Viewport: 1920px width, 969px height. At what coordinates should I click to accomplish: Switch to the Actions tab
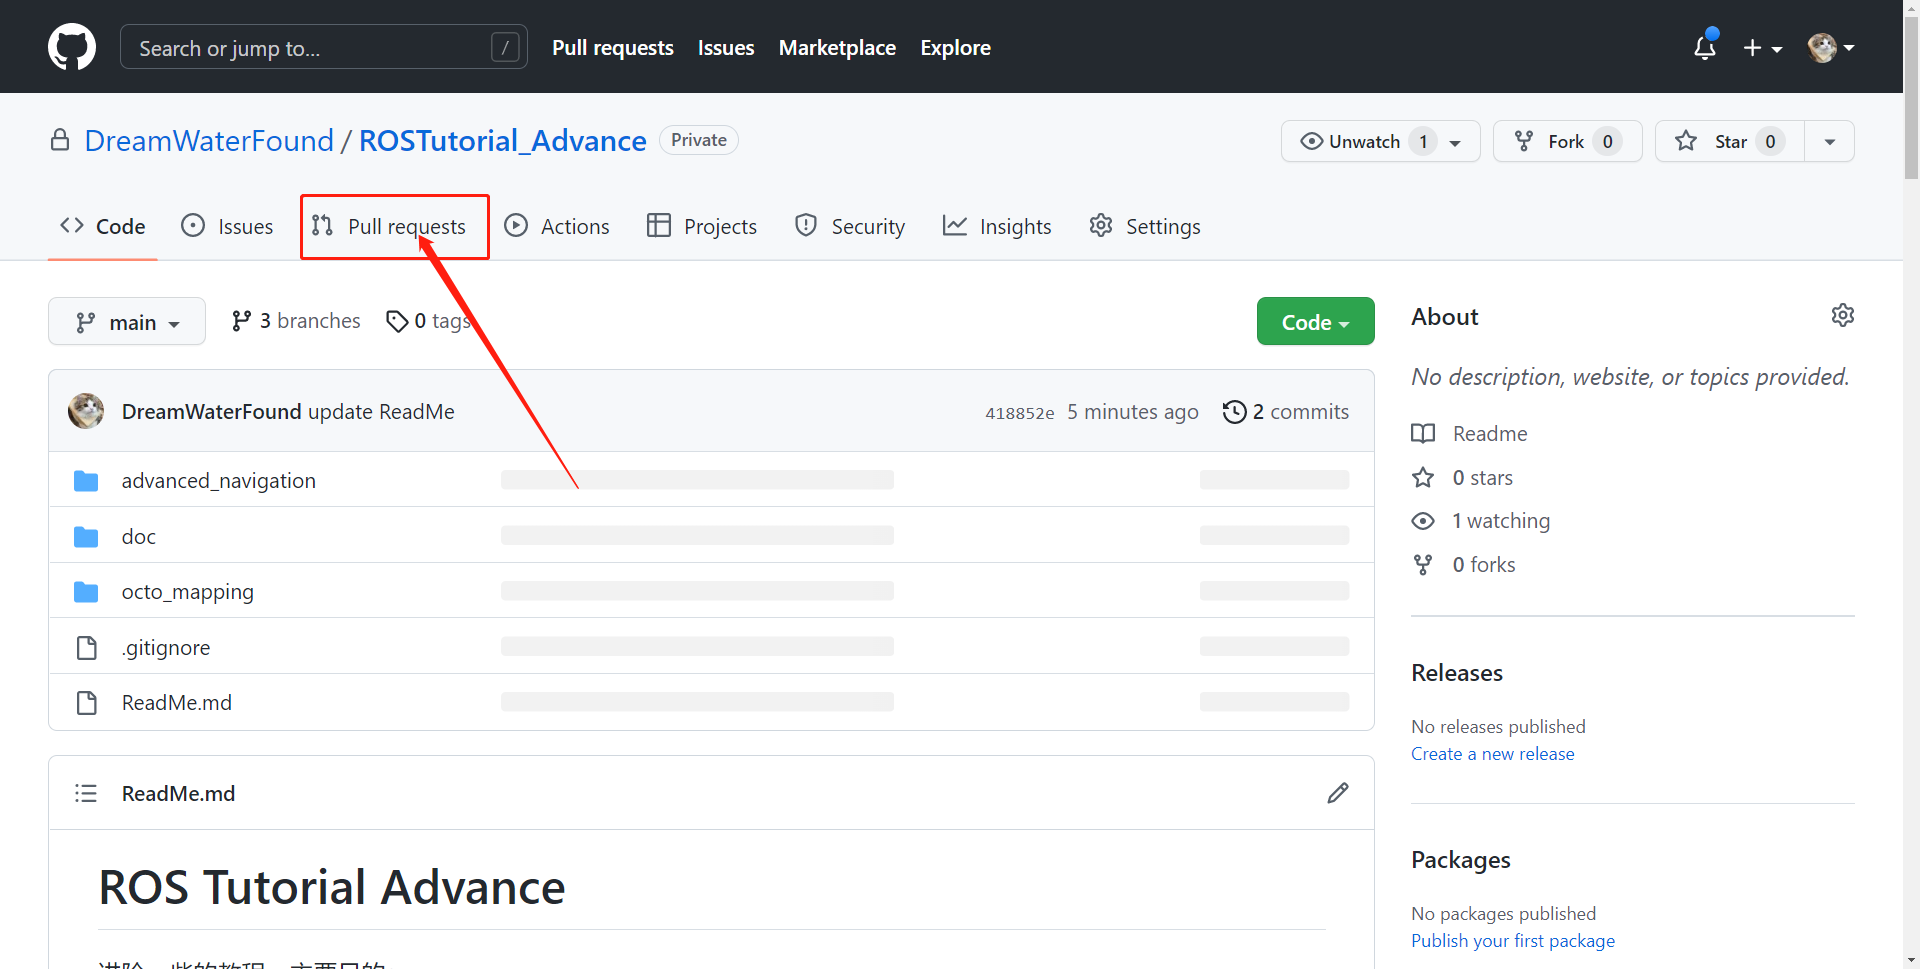pos(557,226)
